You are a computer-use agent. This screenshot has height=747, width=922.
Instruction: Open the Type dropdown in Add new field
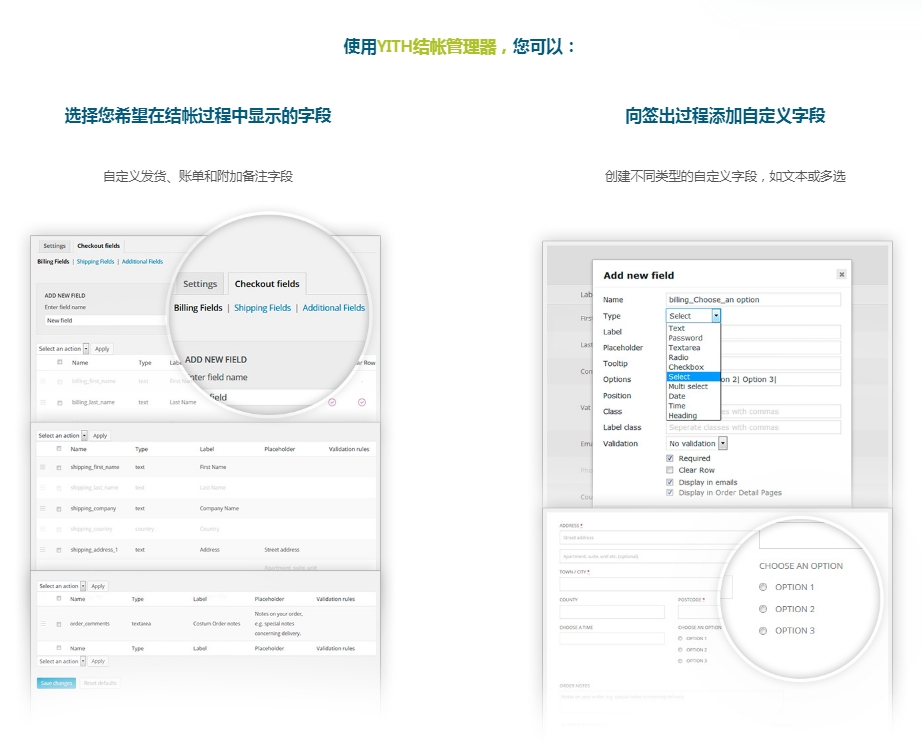693,316
